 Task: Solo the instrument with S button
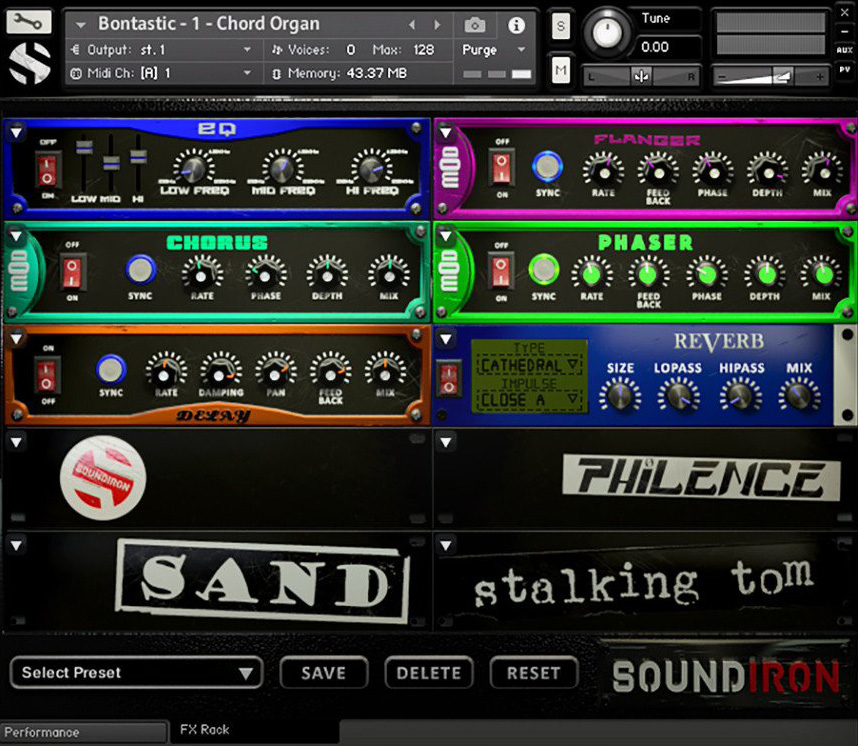560,26
